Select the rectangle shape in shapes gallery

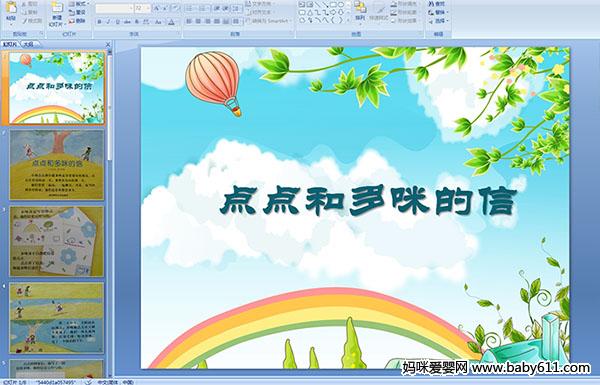click(333, 5)
